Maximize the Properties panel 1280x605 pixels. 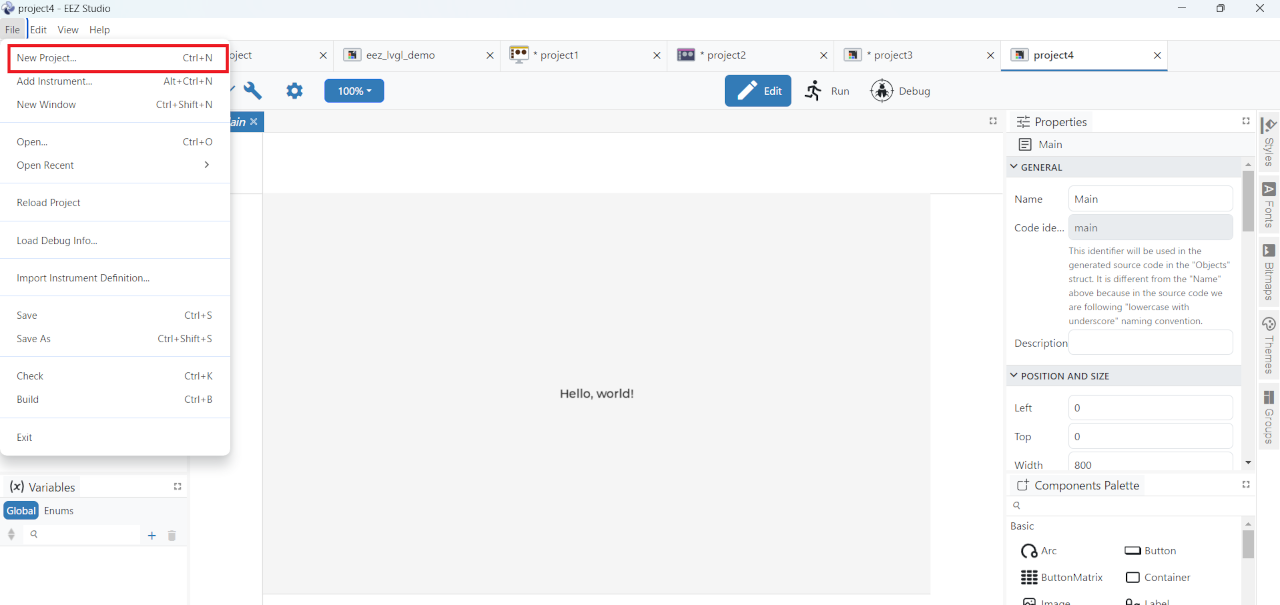1246,121
